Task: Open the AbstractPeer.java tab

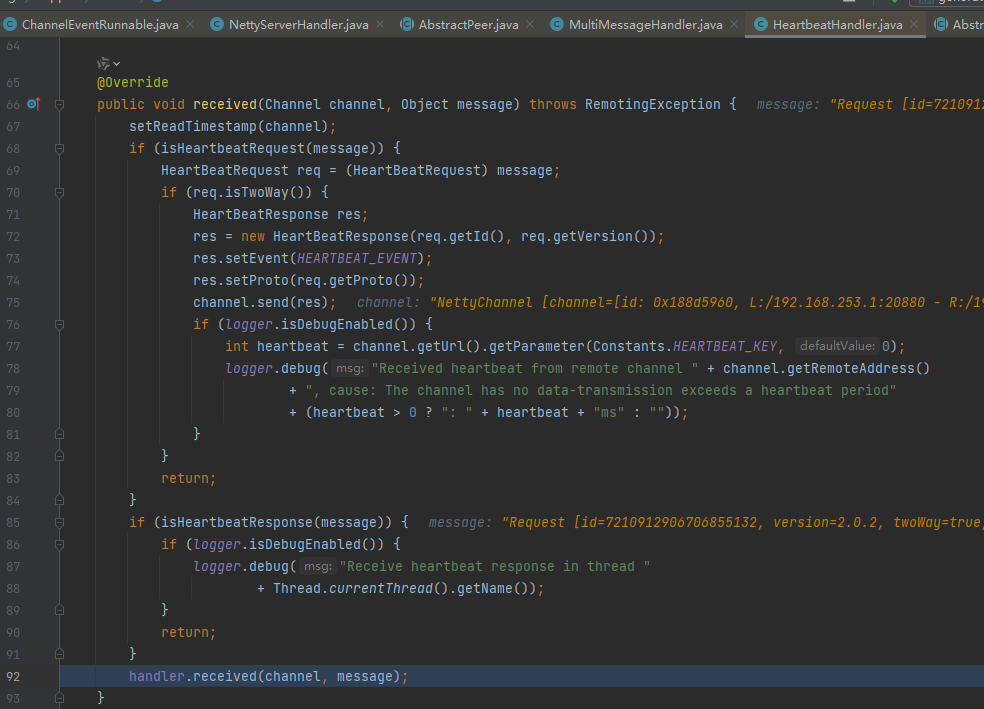Action: (468, 24)
